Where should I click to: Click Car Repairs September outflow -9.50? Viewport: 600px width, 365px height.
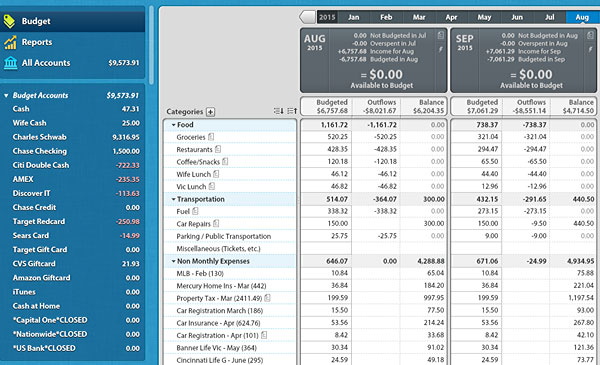click(x=526, y=223)
